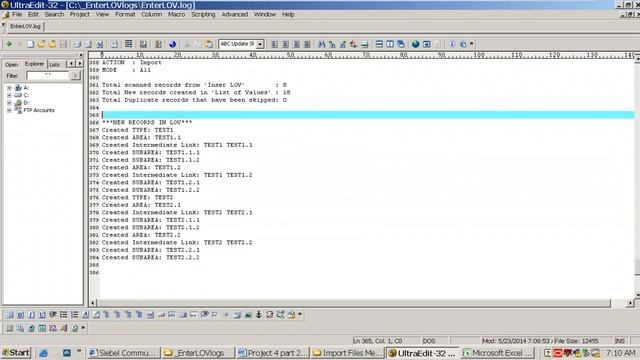Open the Column menu
The height and width of the screenshot is (360, 640).
click(x=151, y=14)
